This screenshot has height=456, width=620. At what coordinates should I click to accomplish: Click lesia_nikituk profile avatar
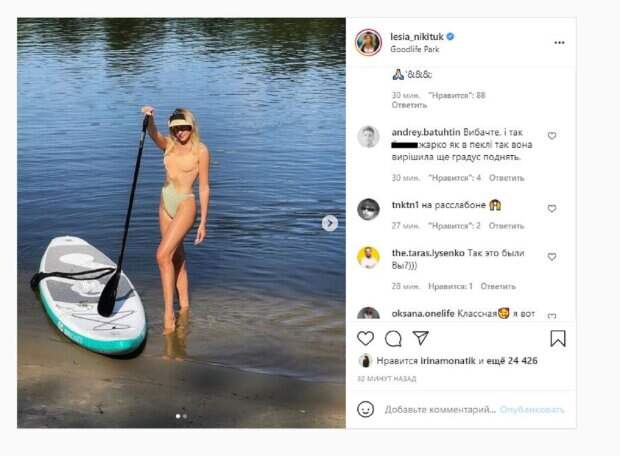tap(368, 42)
